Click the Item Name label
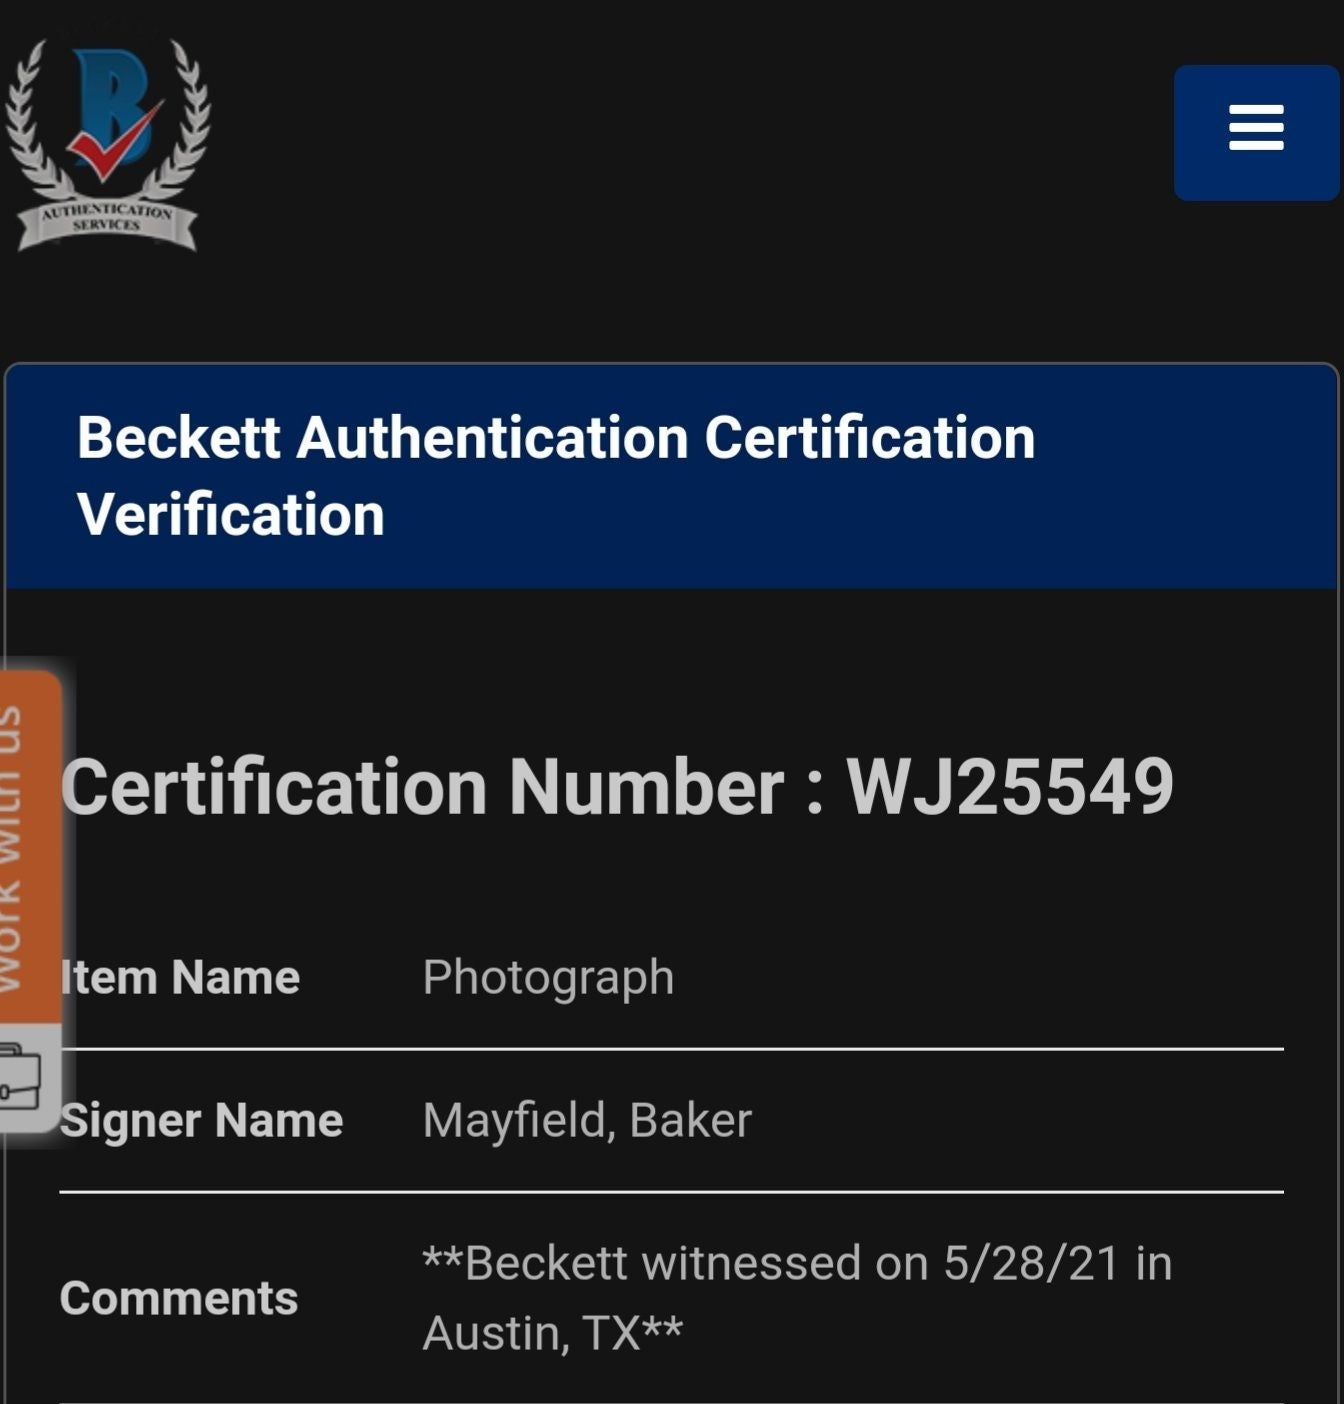 [180, 977]
